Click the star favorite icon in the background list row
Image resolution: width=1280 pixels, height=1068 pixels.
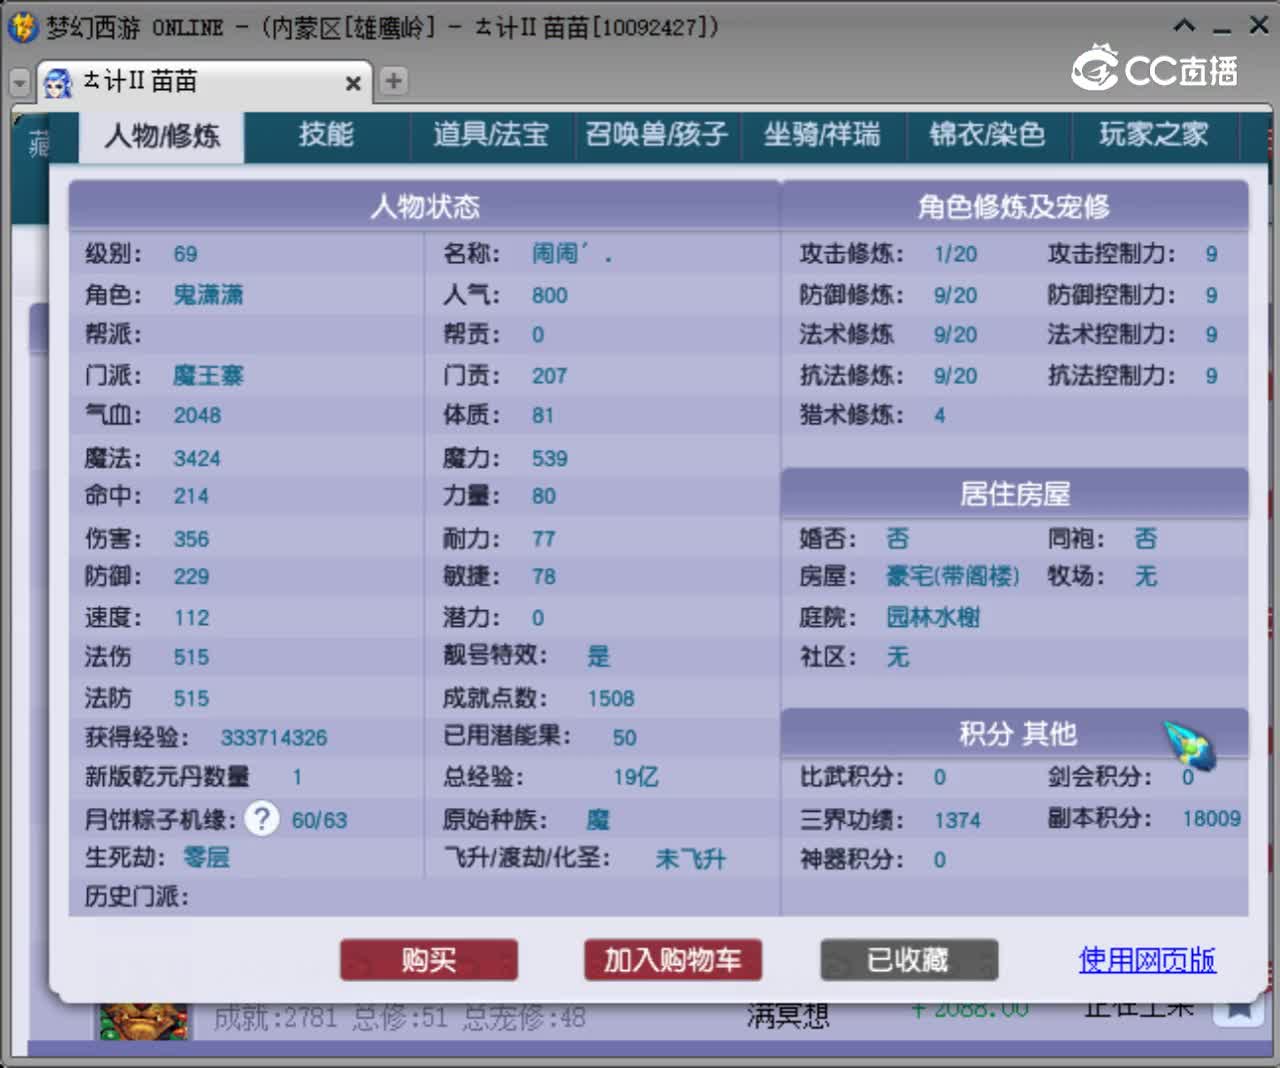(1238, 1011)
